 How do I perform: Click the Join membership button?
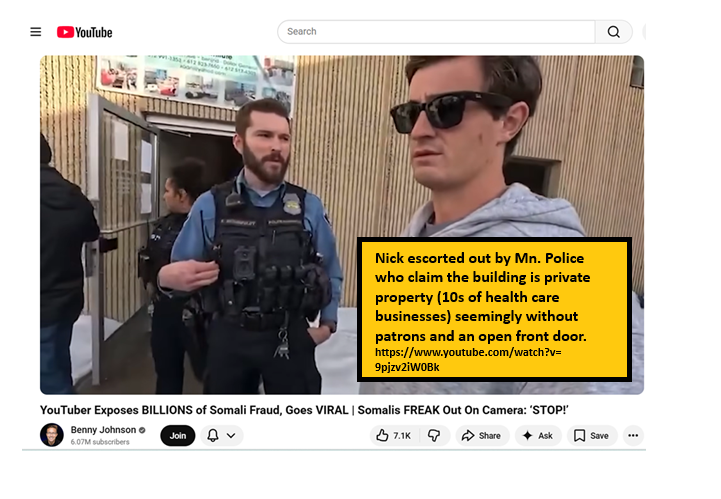(177, 436)
